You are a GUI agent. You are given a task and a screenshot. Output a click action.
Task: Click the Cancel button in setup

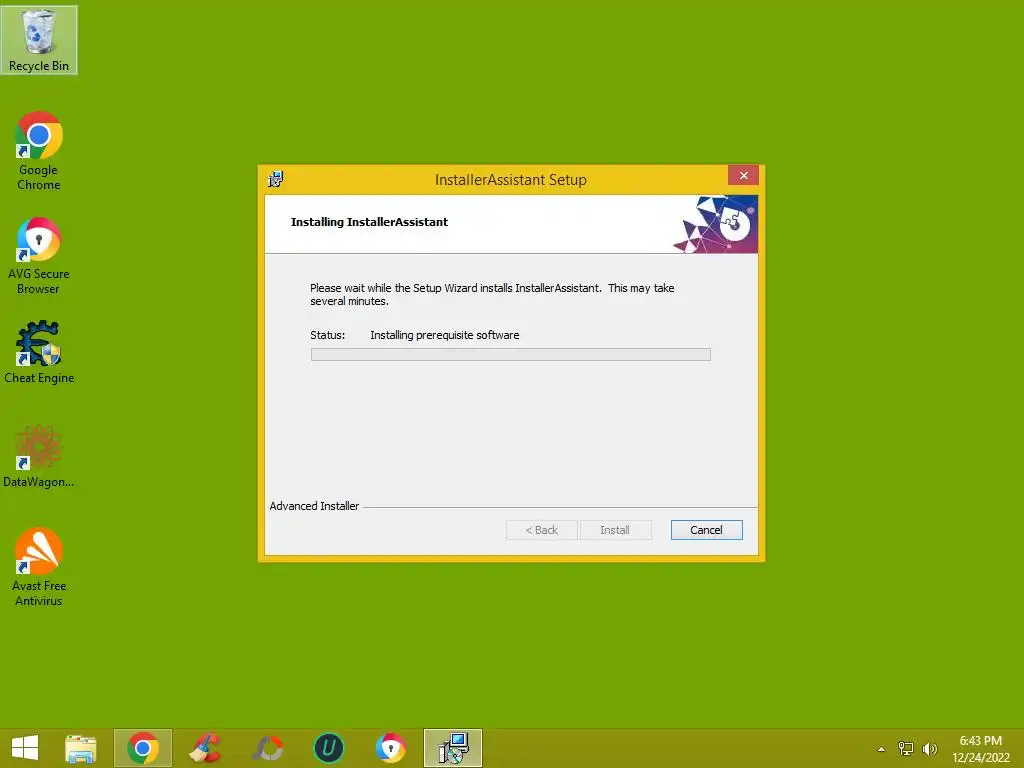tap(706, 530)
